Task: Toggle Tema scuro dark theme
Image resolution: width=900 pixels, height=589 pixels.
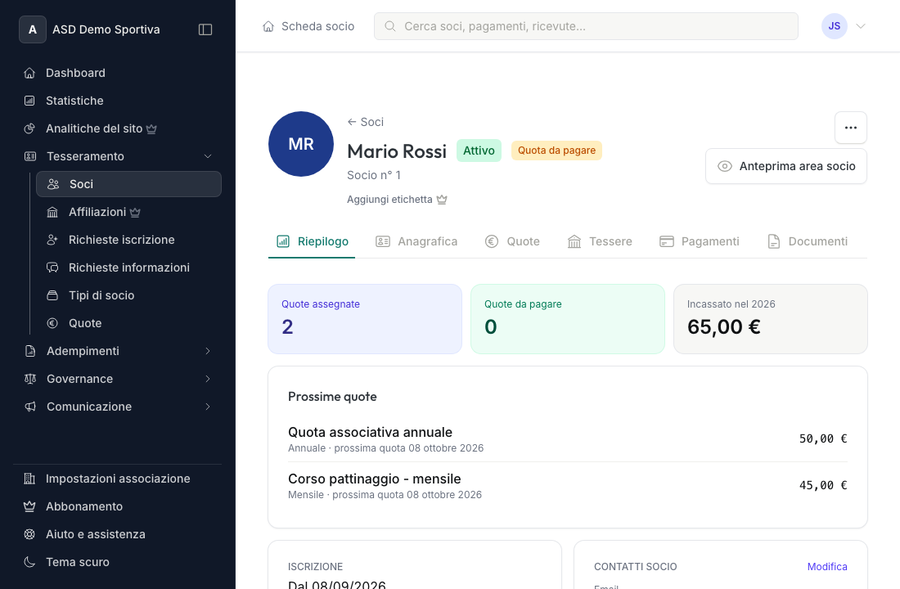Action: (117, 562)
